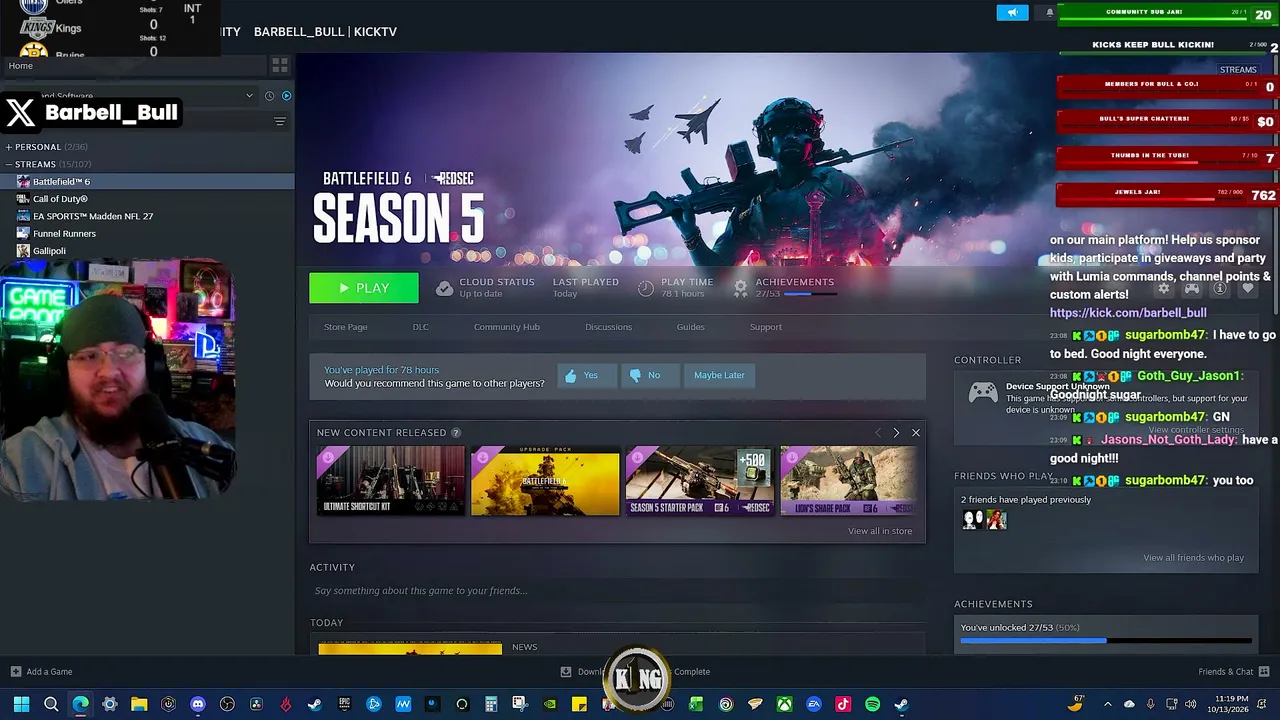Show game info icon
This screenshot has width=1280, height=720.
point(1219,288)
